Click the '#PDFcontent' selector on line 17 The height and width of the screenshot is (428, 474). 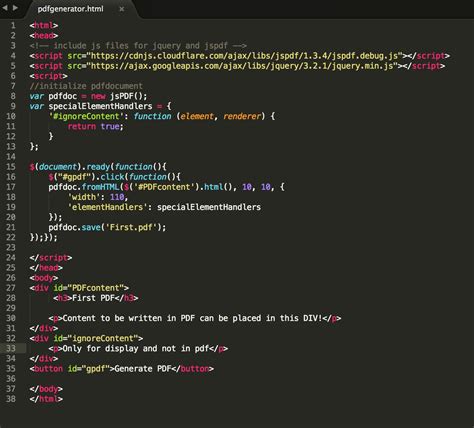(x=164, y=187)
